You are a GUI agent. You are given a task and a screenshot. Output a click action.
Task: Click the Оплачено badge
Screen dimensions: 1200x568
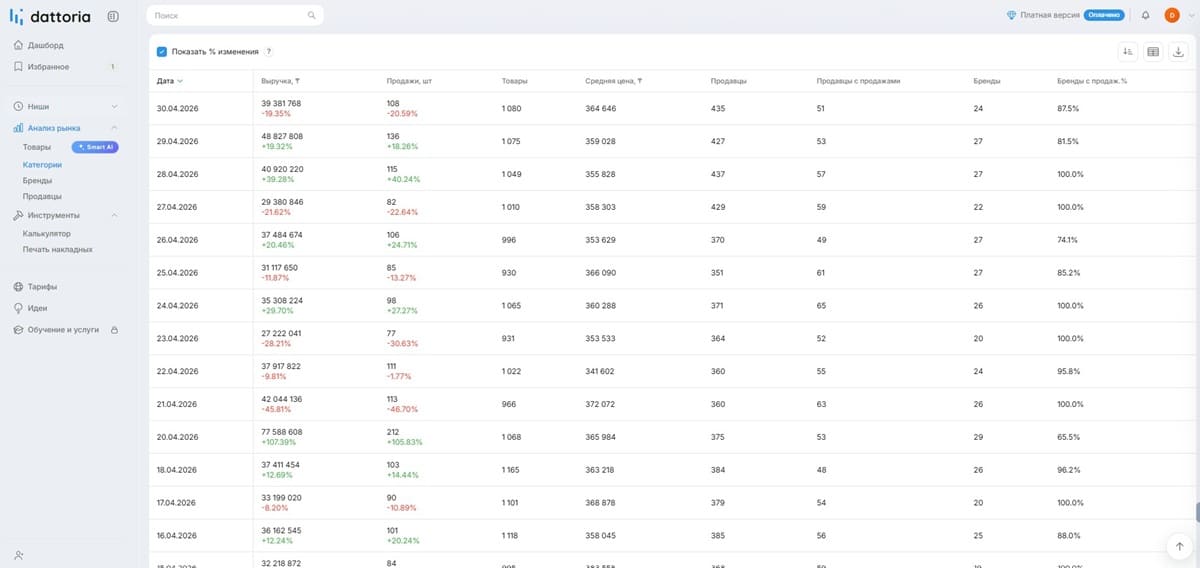click(1103, 15)
